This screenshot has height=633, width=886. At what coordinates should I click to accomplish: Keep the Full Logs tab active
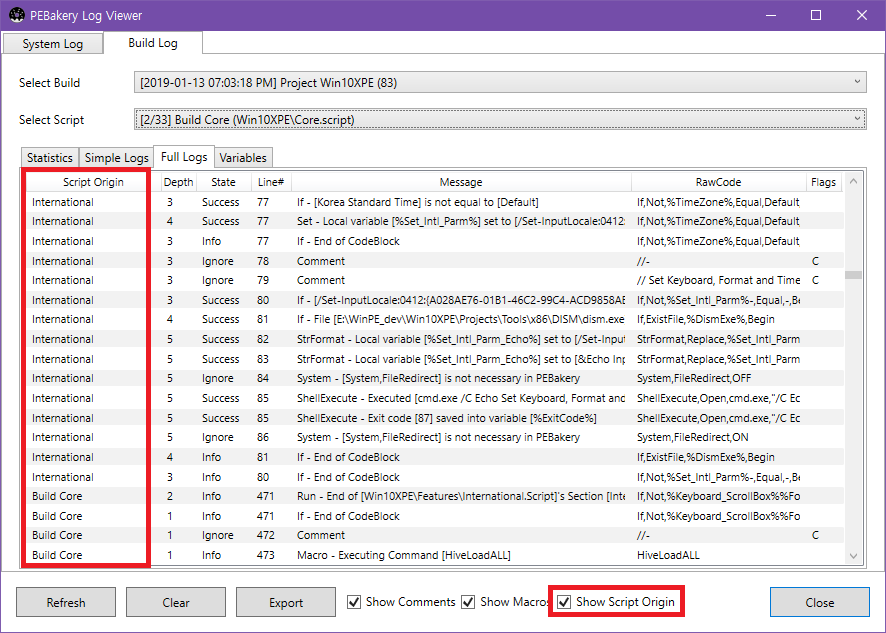183,157
